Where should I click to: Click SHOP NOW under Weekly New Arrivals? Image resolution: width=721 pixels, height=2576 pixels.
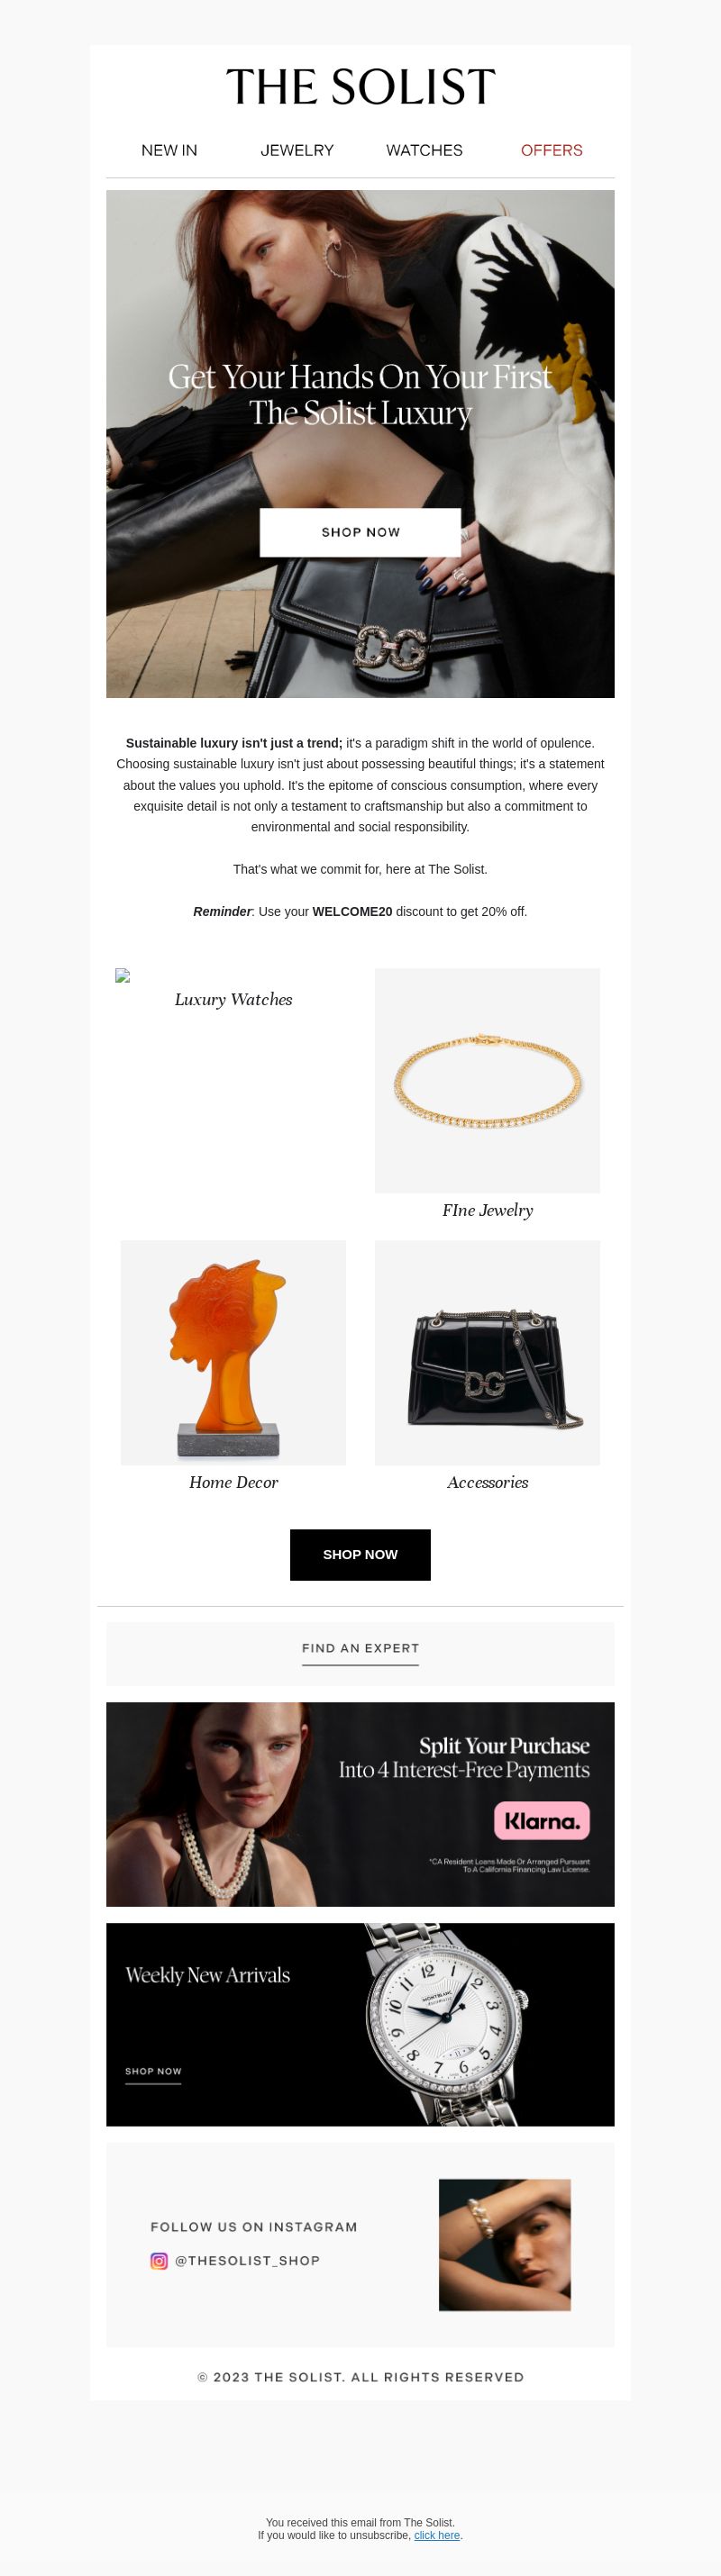[x=153, y=2073]
